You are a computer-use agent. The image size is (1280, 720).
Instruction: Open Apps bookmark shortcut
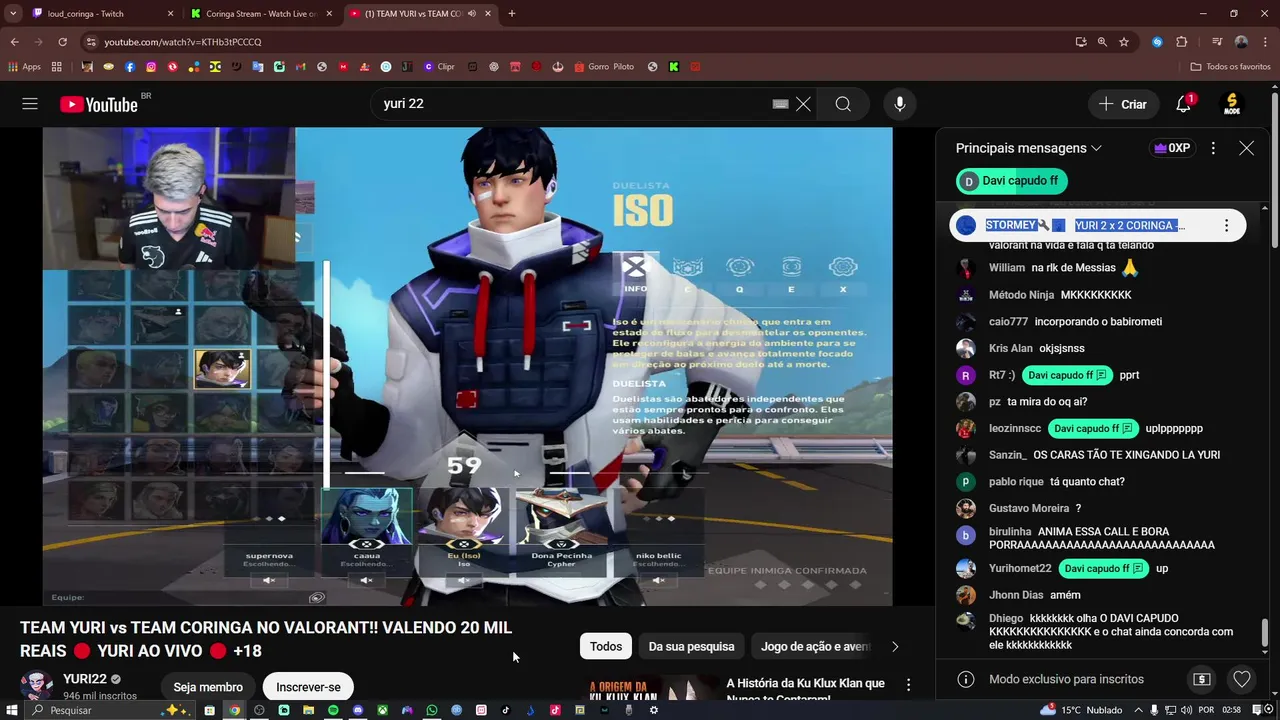click(25, 67)
